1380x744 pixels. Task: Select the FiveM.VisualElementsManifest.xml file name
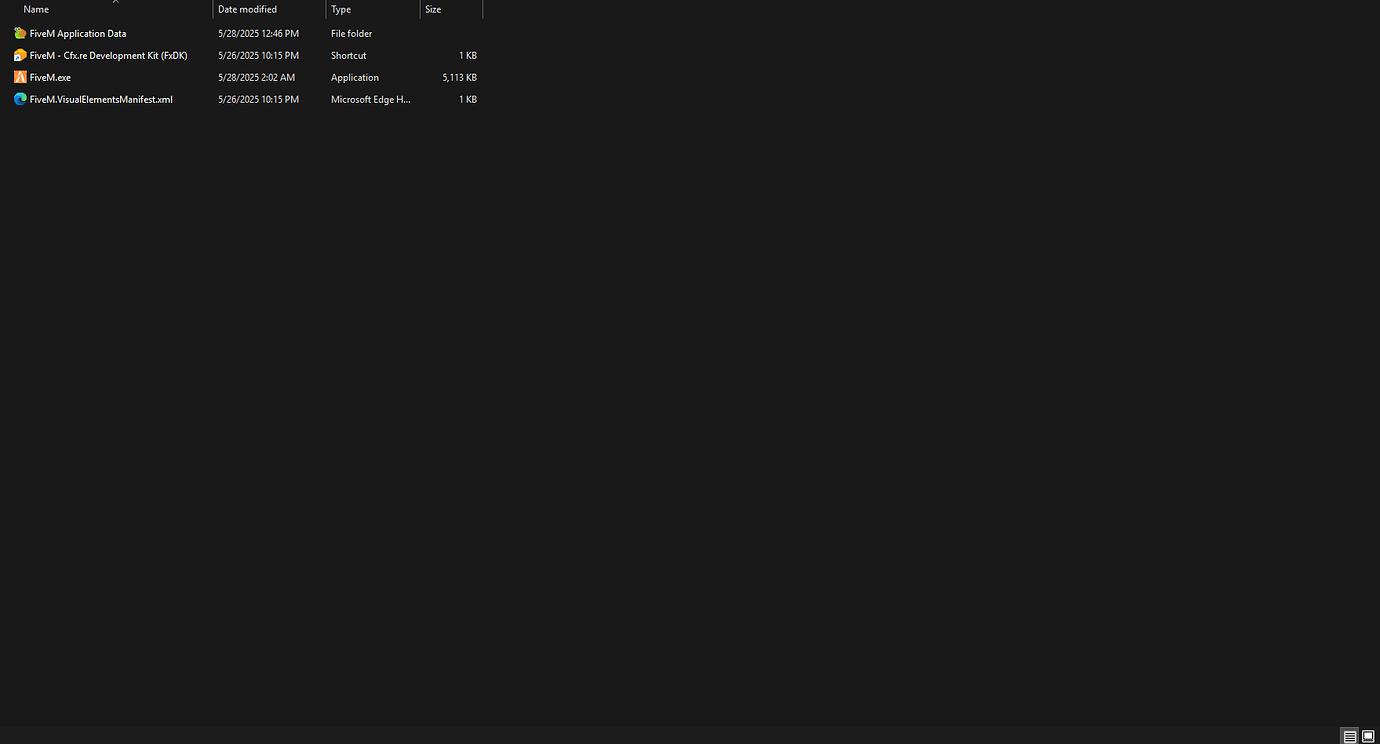coord(101,100)
